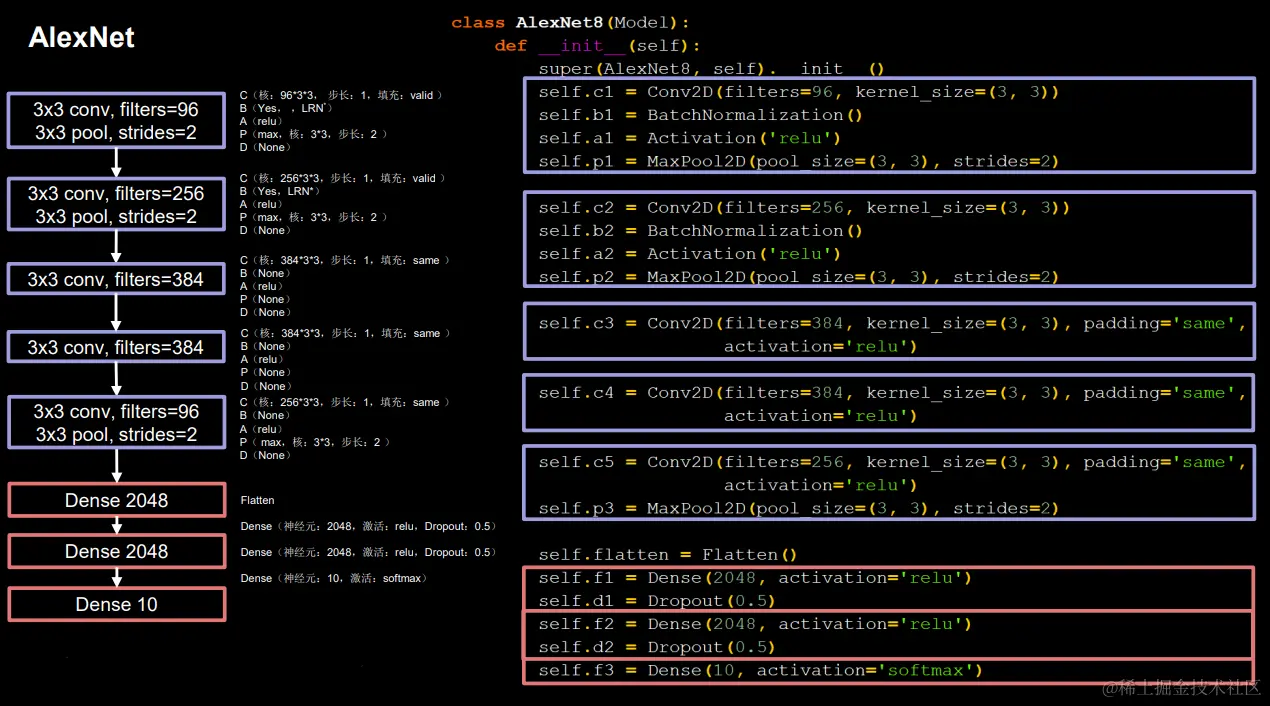Screen dimensions: 1270x706
Task: Click the "def __init__(self):" code line
Action: [x=597, y=46]
